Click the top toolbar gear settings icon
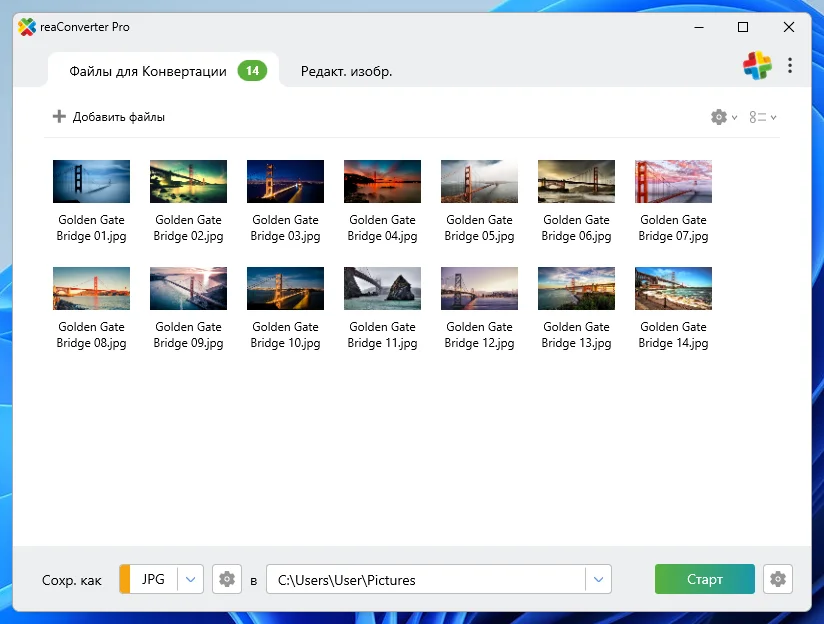This screenshot has height=624, width=824. coord(719,117)
